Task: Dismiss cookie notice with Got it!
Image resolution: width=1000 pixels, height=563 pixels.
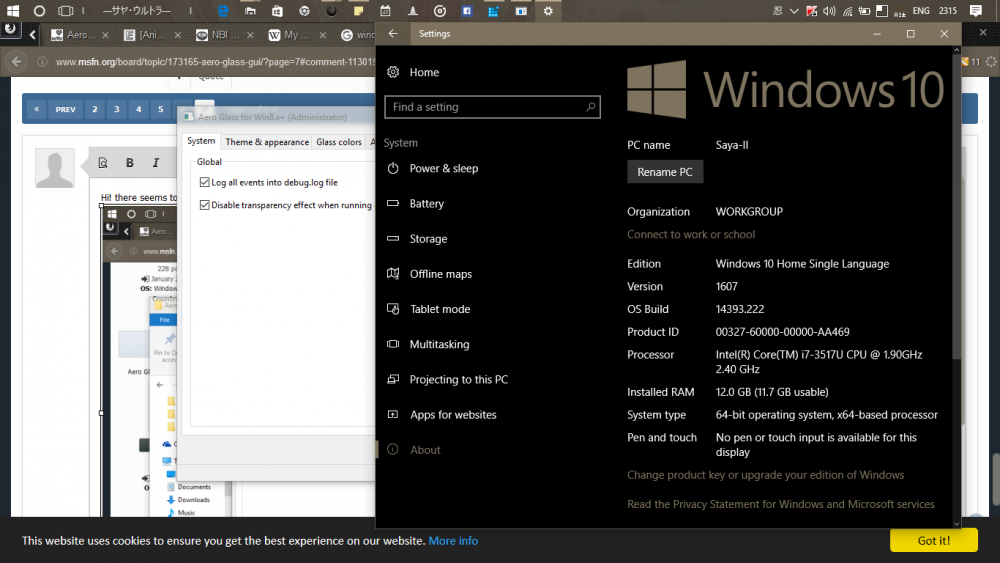Action: [934, 540]
